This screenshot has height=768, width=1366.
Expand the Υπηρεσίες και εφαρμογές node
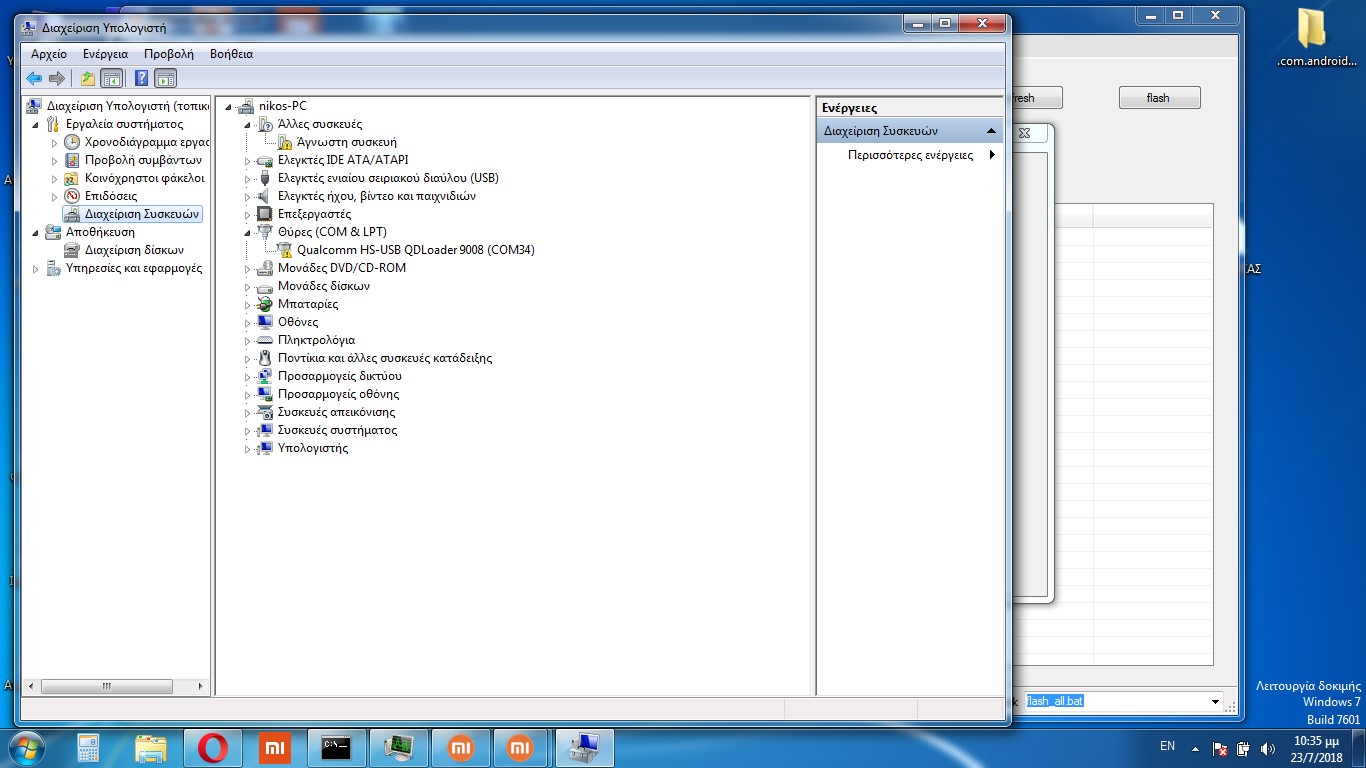point(37,268)
